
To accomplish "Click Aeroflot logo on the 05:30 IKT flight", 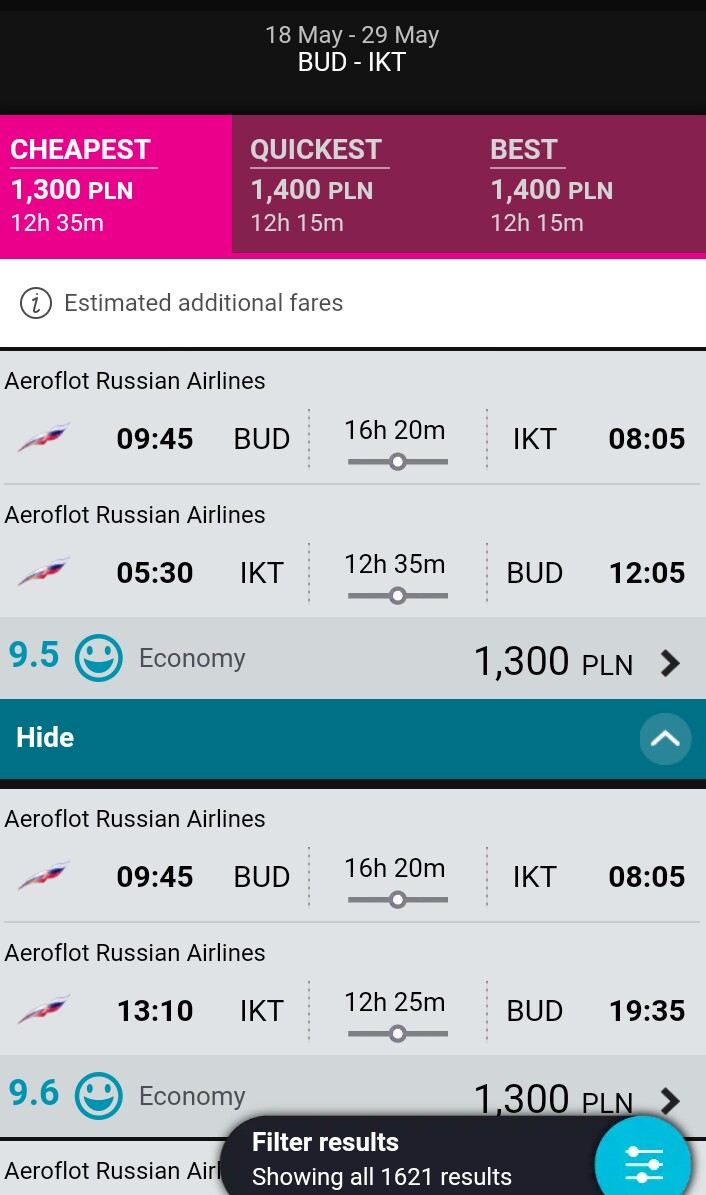I will (44, 572).
